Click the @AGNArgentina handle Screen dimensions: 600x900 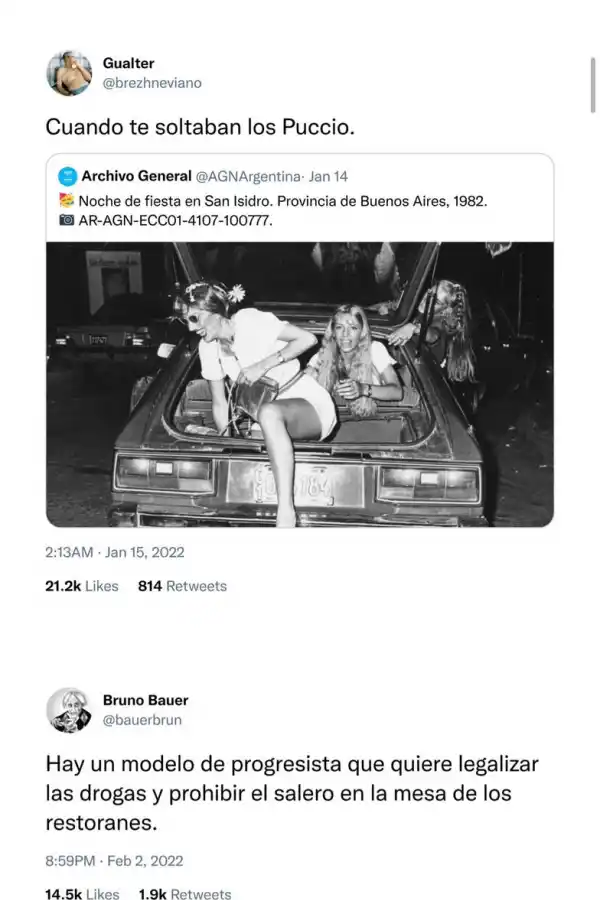[249, 177]
